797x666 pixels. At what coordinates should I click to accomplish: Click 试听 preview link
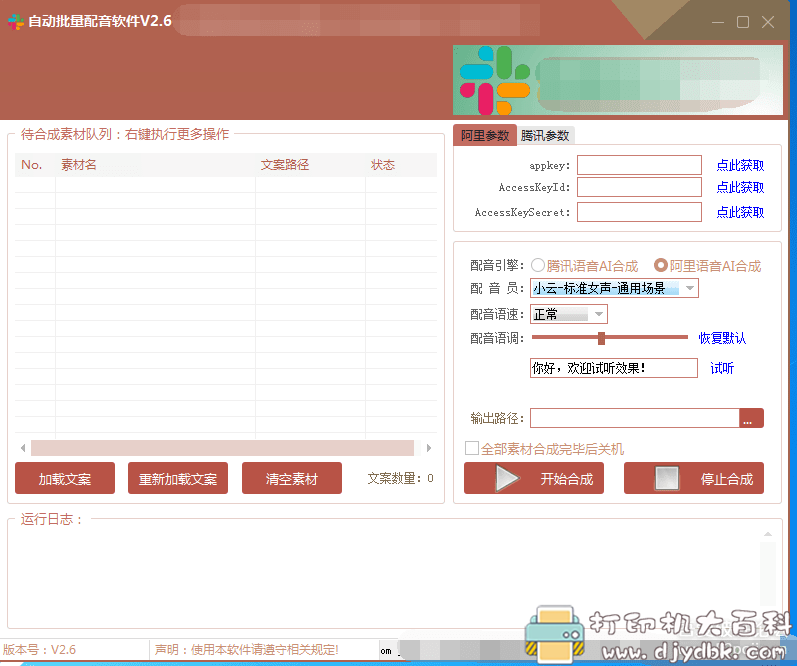(x=722, y=368)
